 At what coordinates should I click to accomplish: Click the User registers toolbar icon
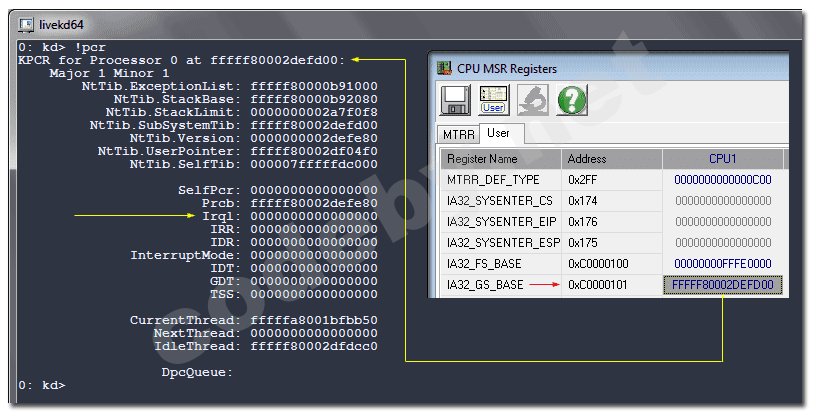[493, 100]
